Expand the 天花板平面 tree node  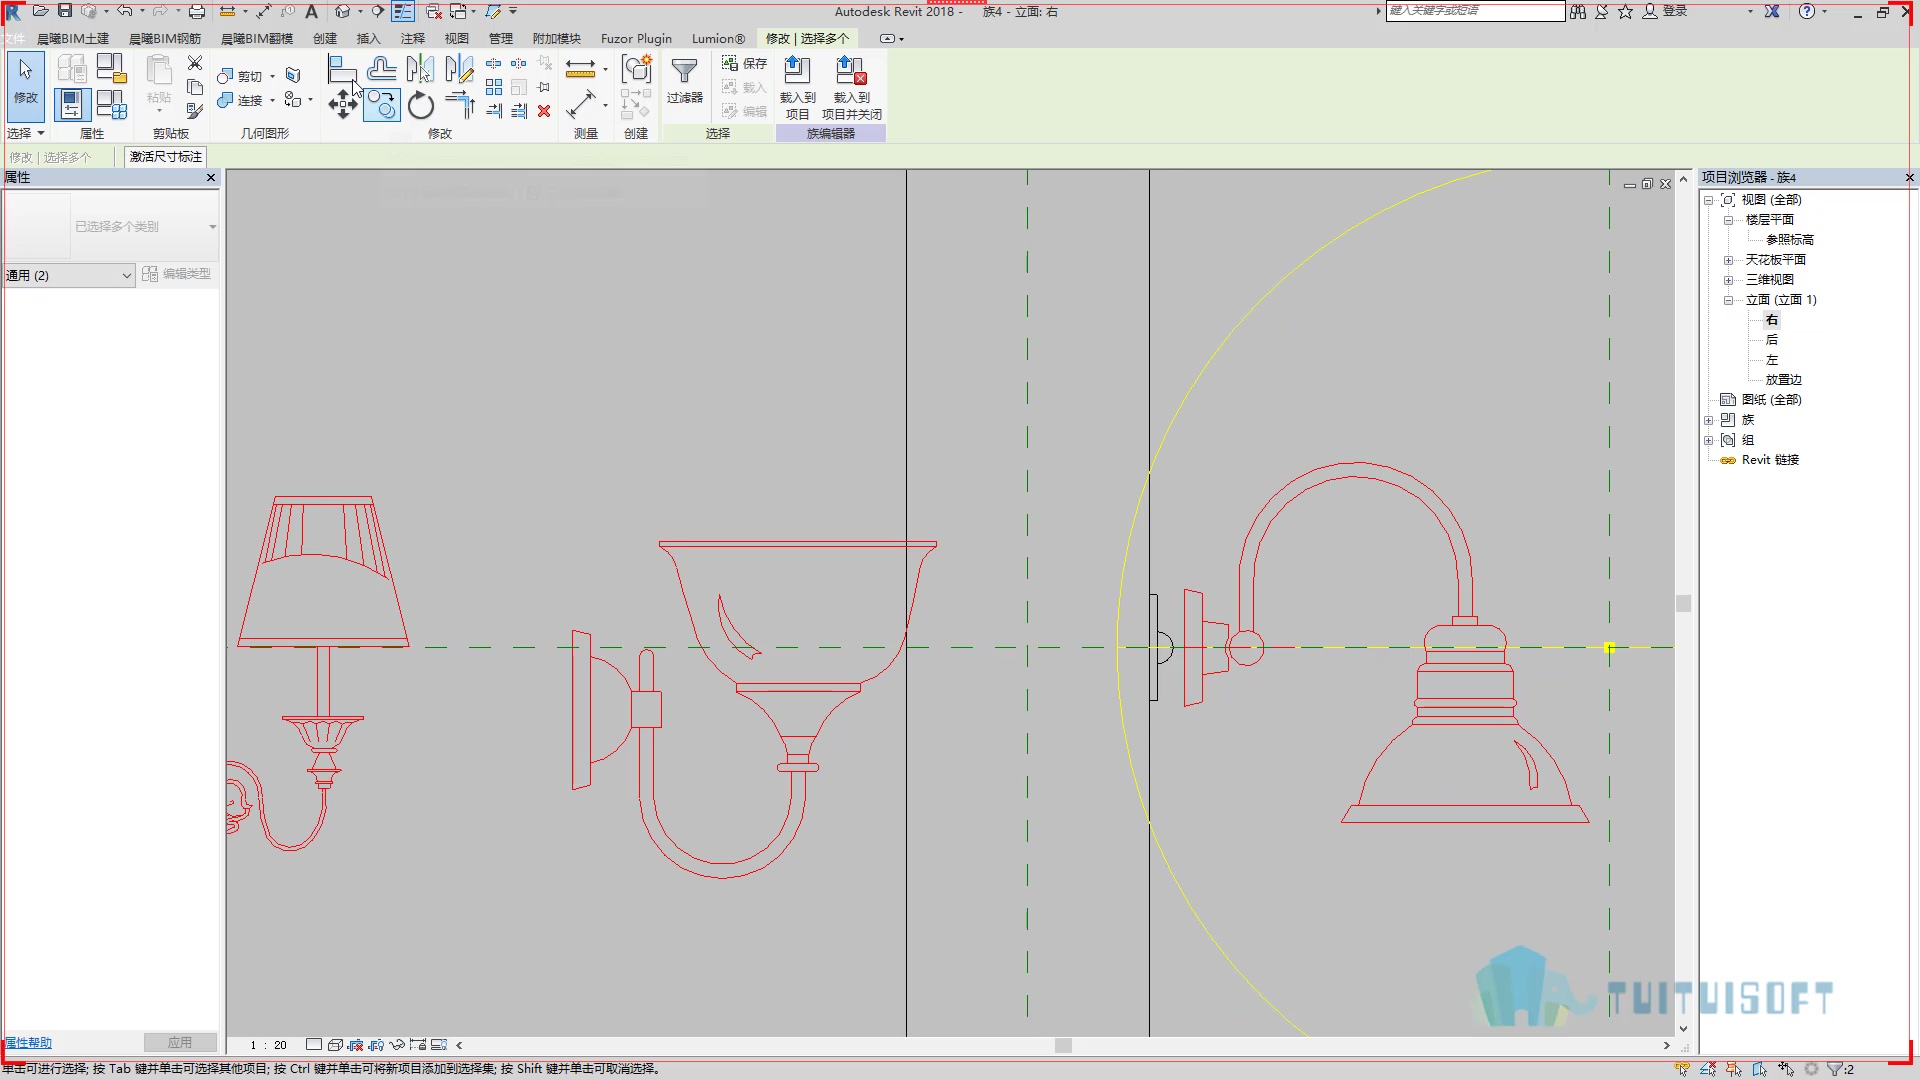click(1728, 260)
